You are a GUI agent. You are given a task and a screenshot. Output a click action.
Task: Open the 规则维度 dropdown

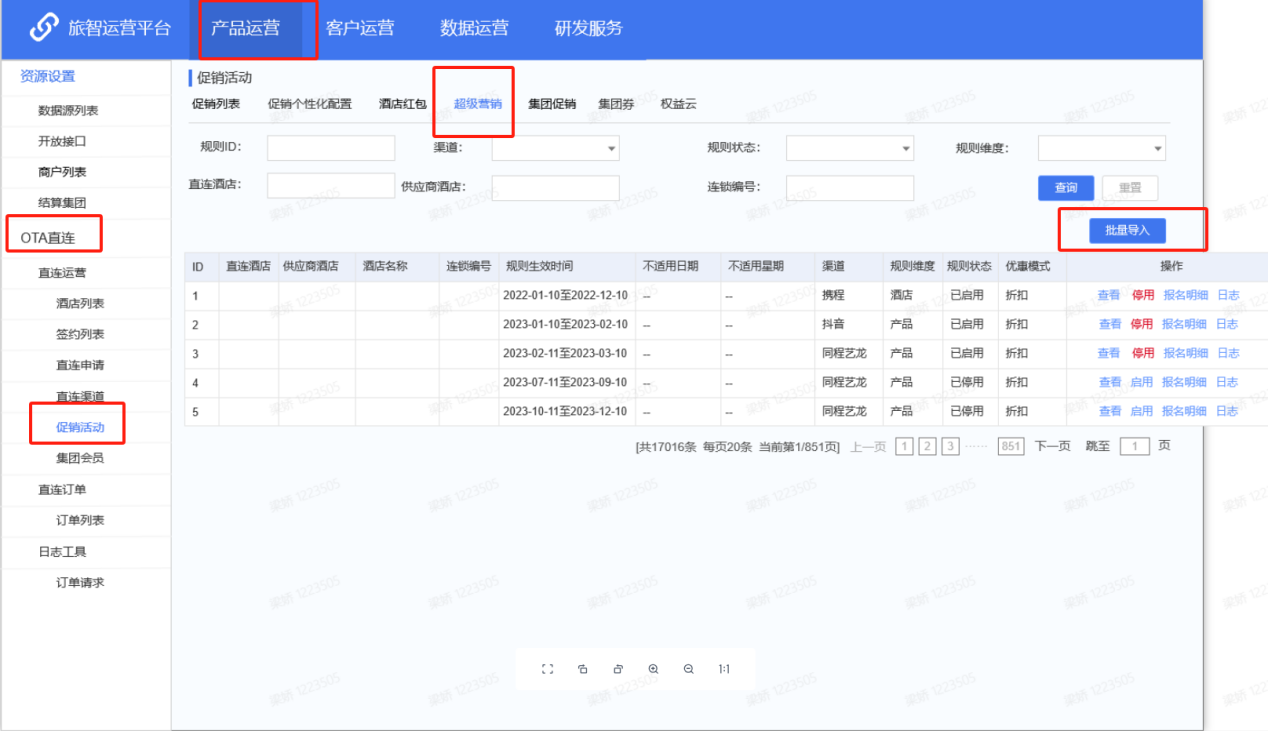pos(1102,148)
